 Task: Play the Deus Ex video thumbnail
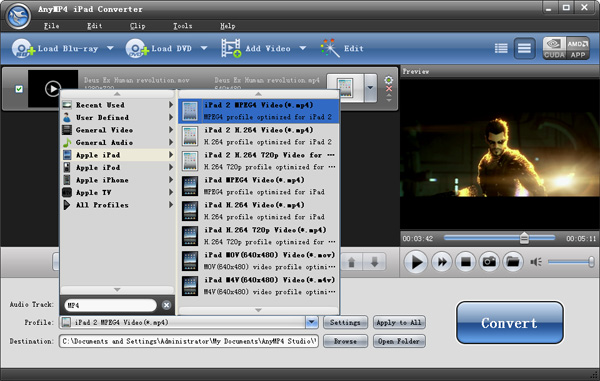(53, 88)
